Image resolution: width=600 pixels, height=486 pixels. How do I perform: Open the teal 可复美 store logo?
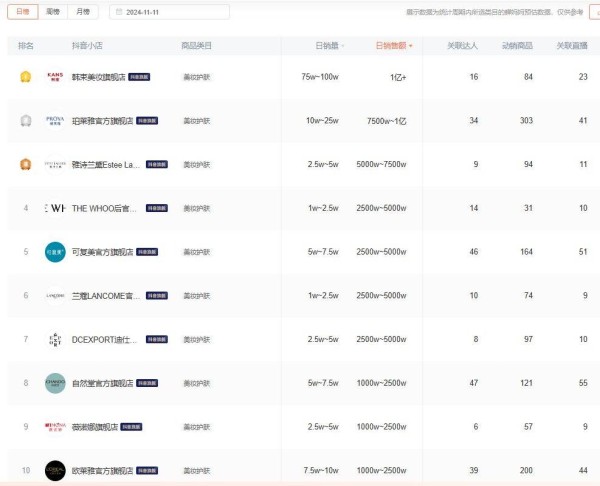click(x=55, y=252)
